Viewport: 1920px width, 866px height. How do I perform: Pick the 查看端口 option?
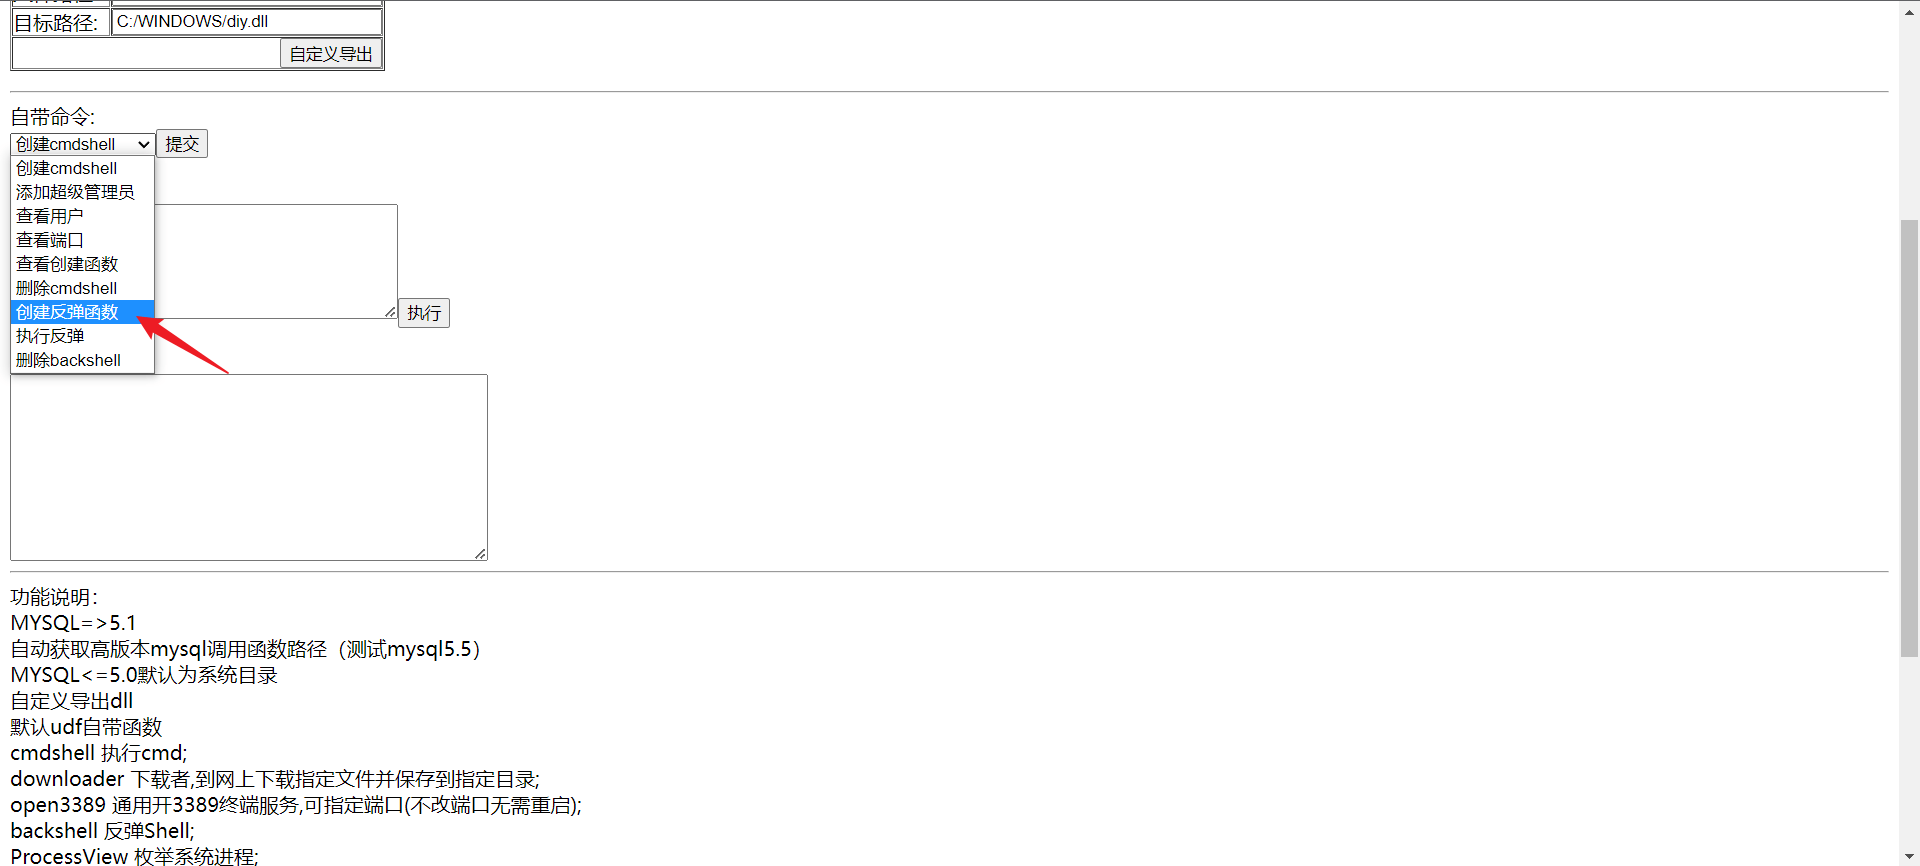point(50,240)
